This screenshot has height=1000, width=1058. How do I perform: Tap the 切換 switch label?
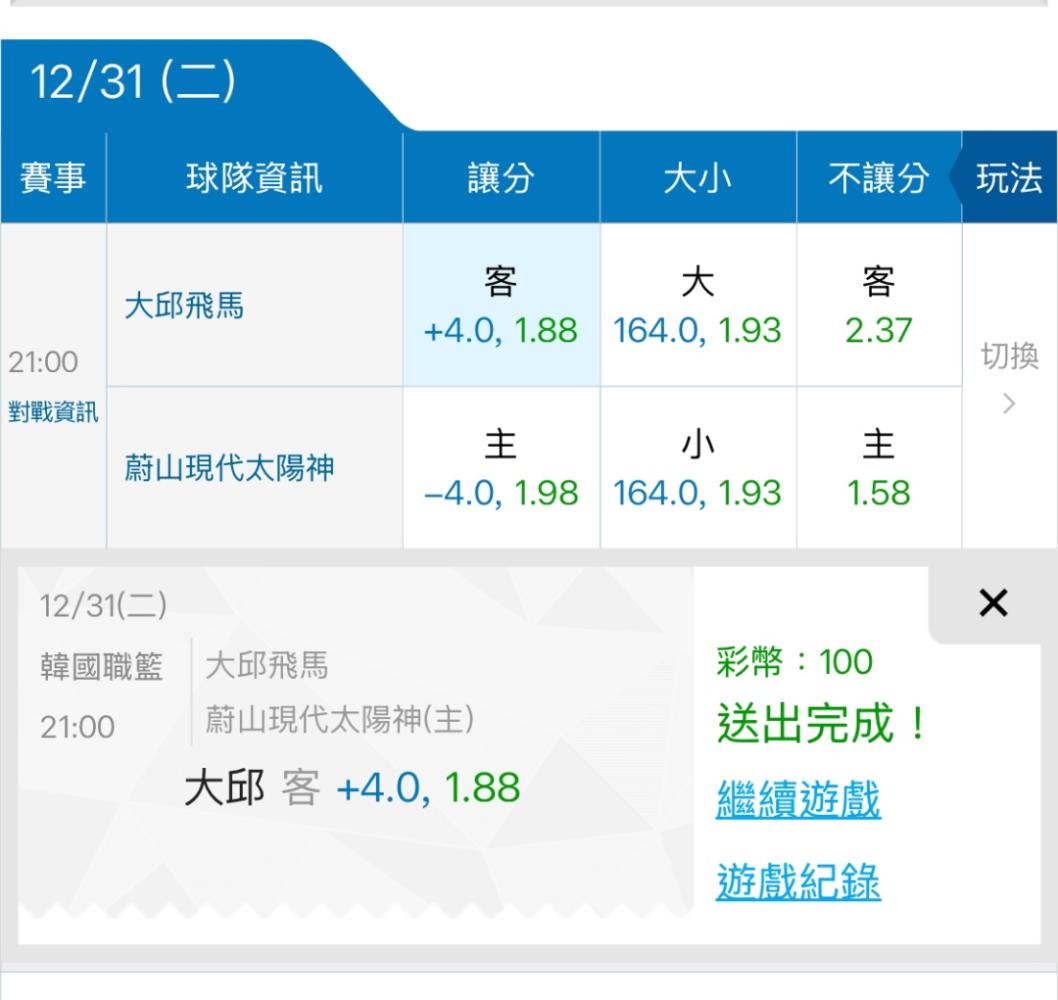point(1009,356)
